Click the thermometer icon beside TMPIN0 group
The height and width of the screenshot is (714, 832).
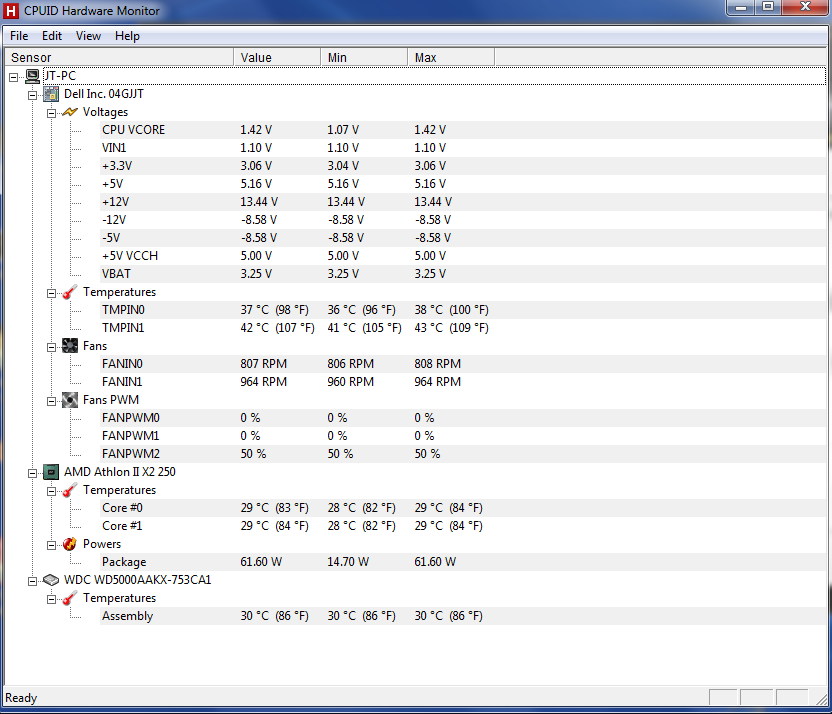coord(70,292)
